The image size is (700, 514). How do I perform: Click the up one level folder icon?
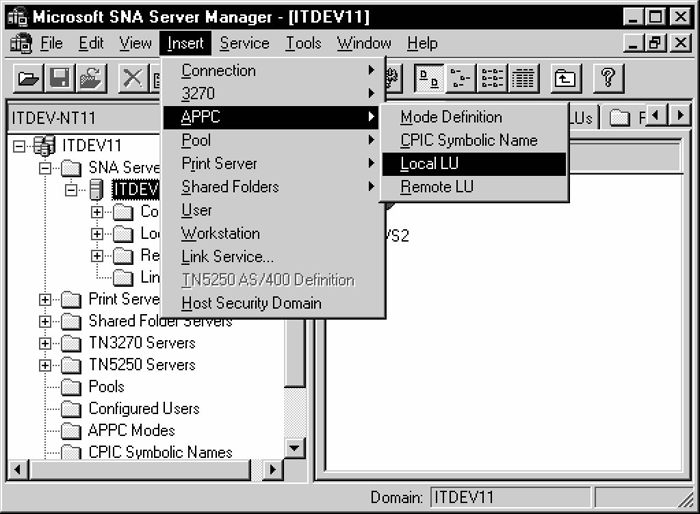coord(566,79)
